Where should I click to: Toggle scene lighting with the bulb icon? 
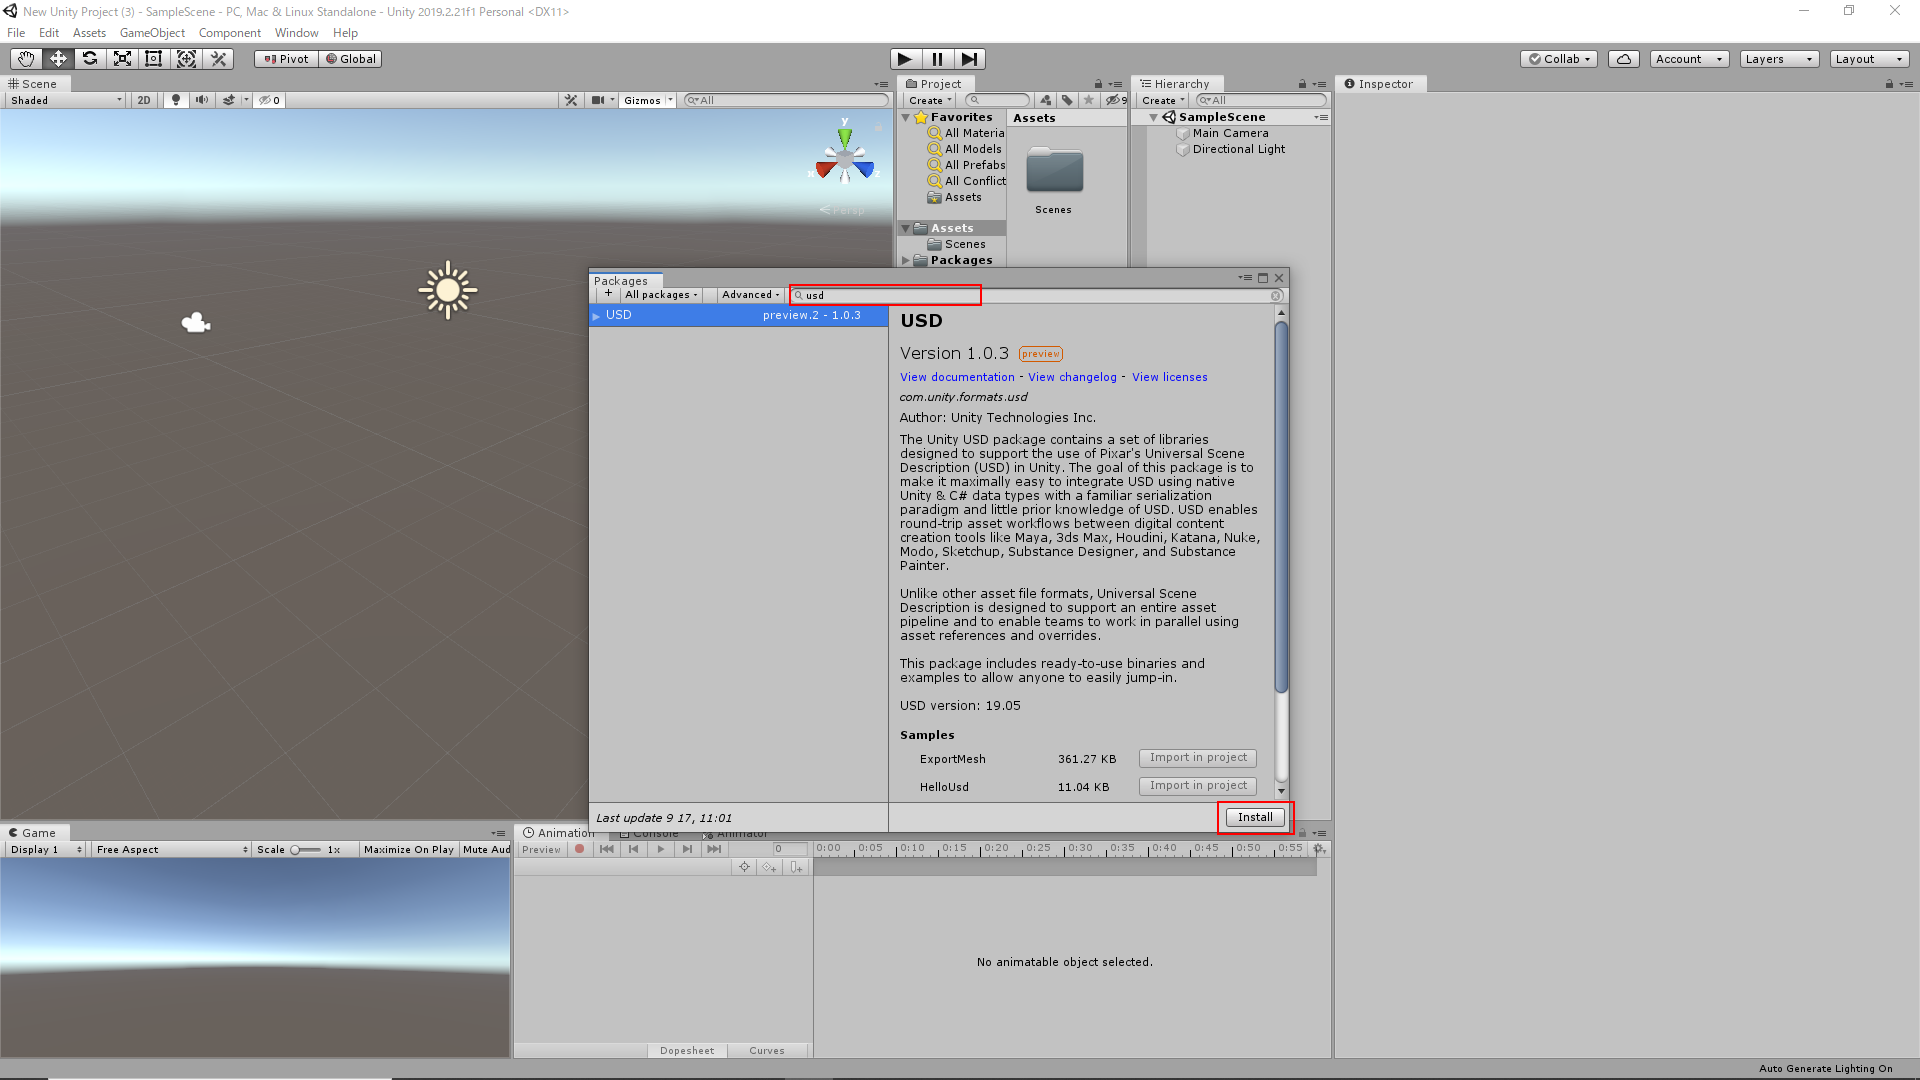coord(176,100)
